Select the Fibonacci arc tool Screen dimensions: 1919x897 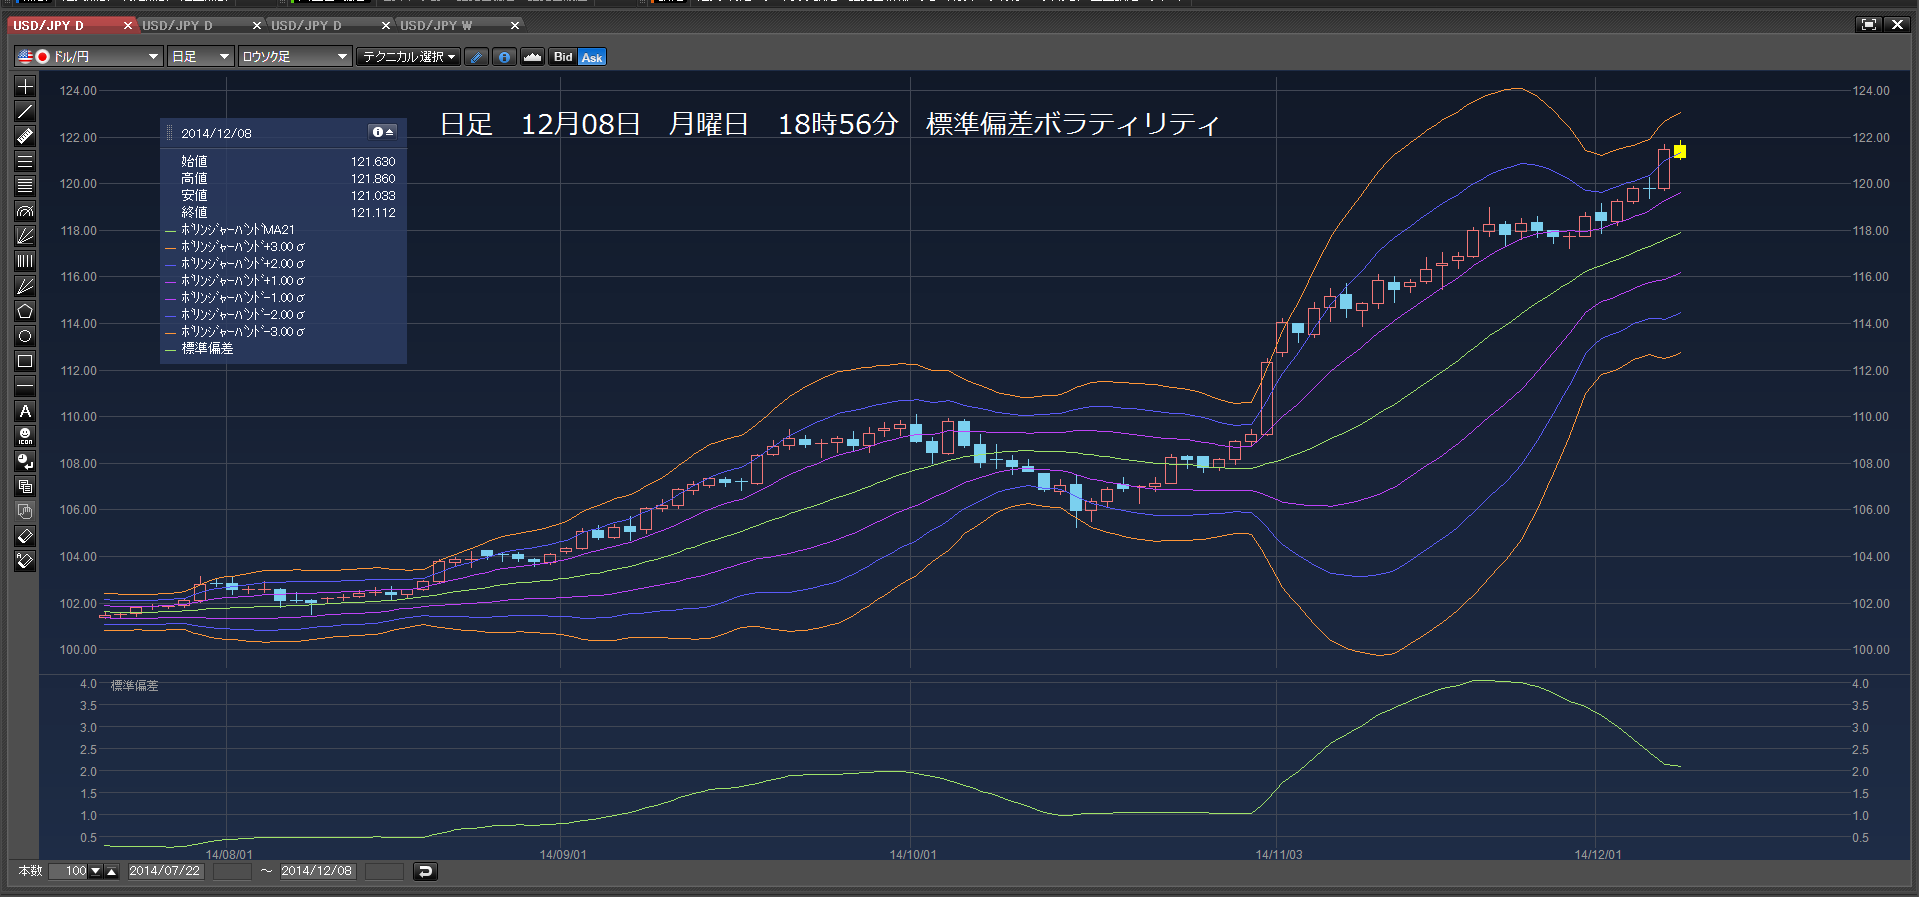pos(25,211)
